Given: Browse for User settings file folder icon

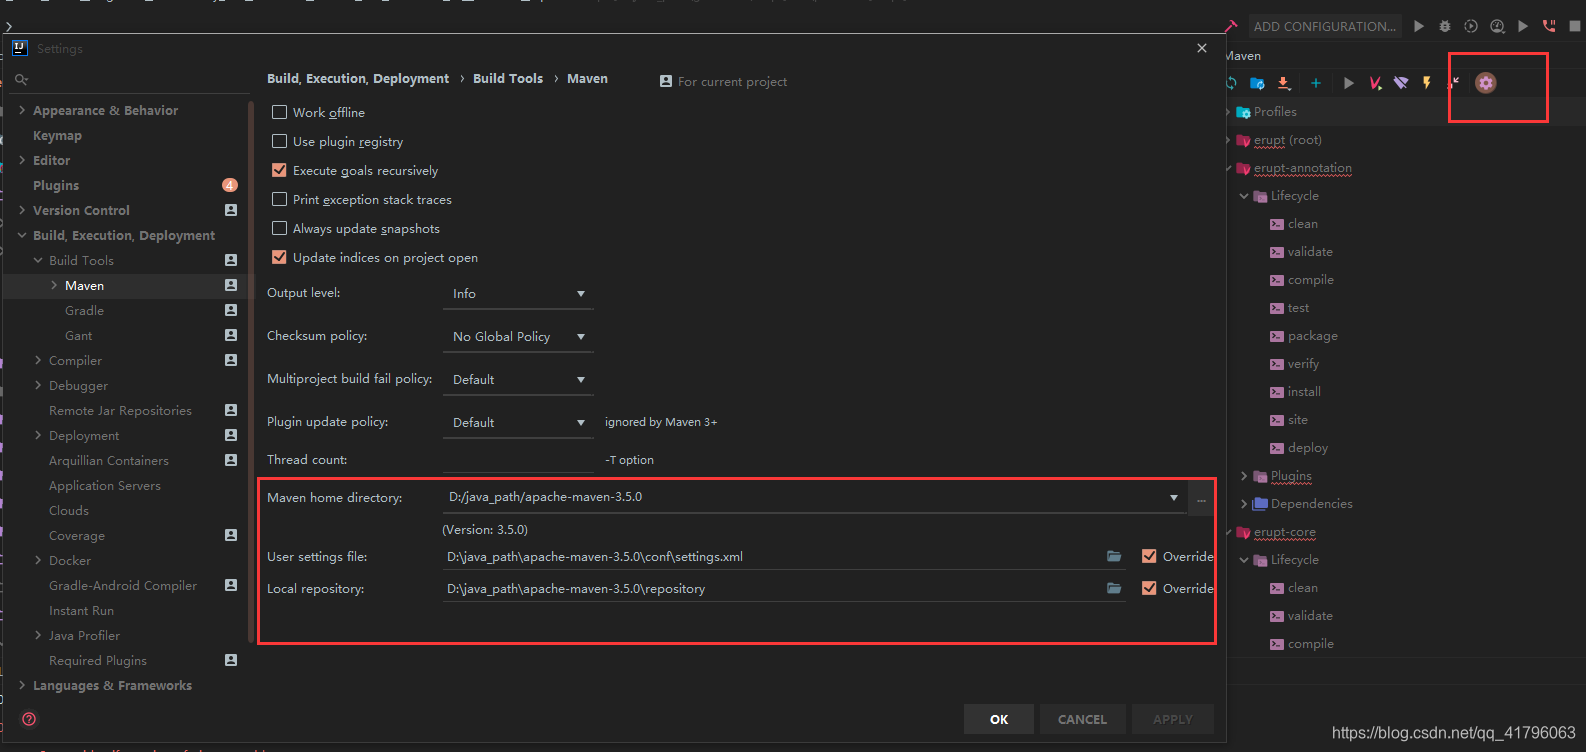Looking at the screenshot, I should coord(1114,556).
